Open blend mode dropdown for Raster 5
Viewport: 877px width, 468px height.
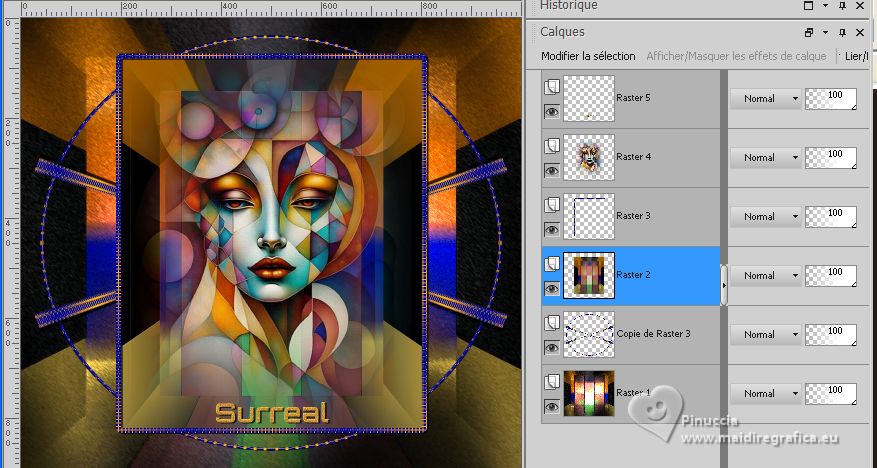tap(766, 98)
